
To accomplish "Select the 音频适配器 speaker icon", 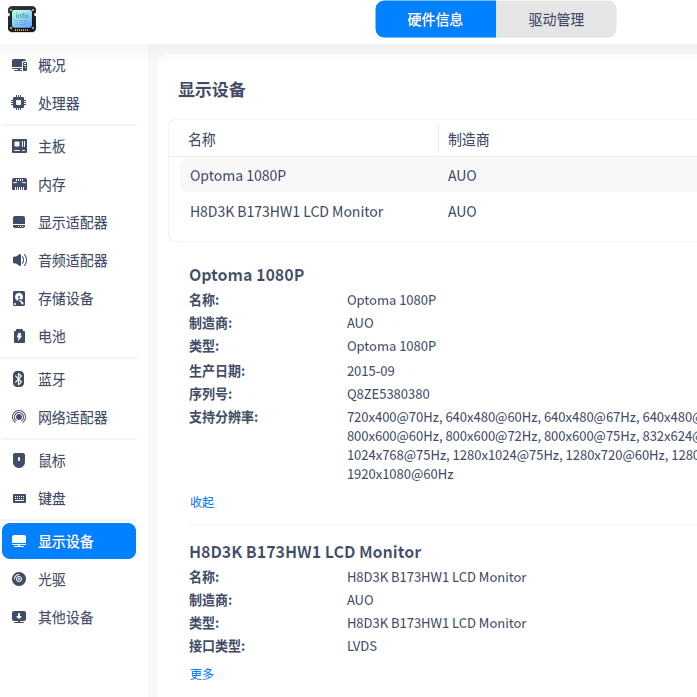I will (19, 260).
